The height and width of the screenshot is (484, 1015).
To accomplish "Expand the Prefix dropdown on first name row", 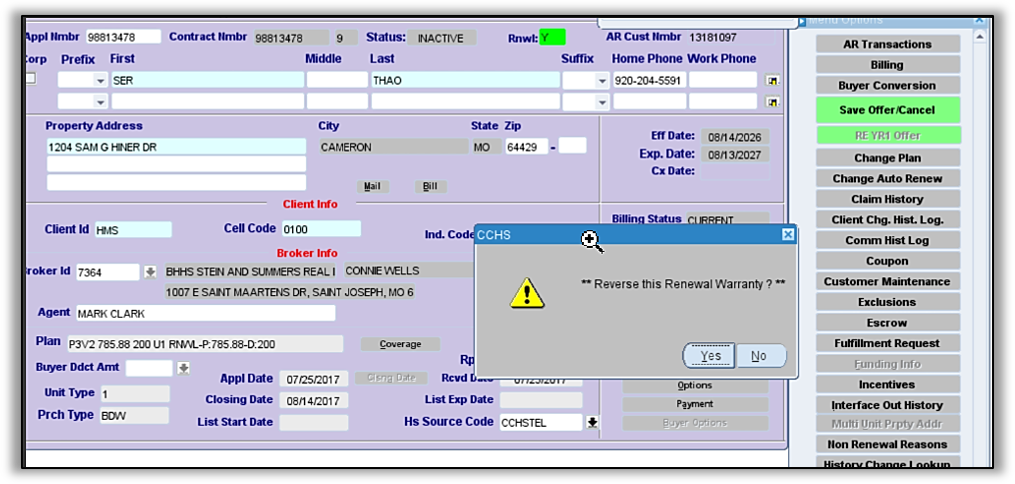I will click(100, 81).
